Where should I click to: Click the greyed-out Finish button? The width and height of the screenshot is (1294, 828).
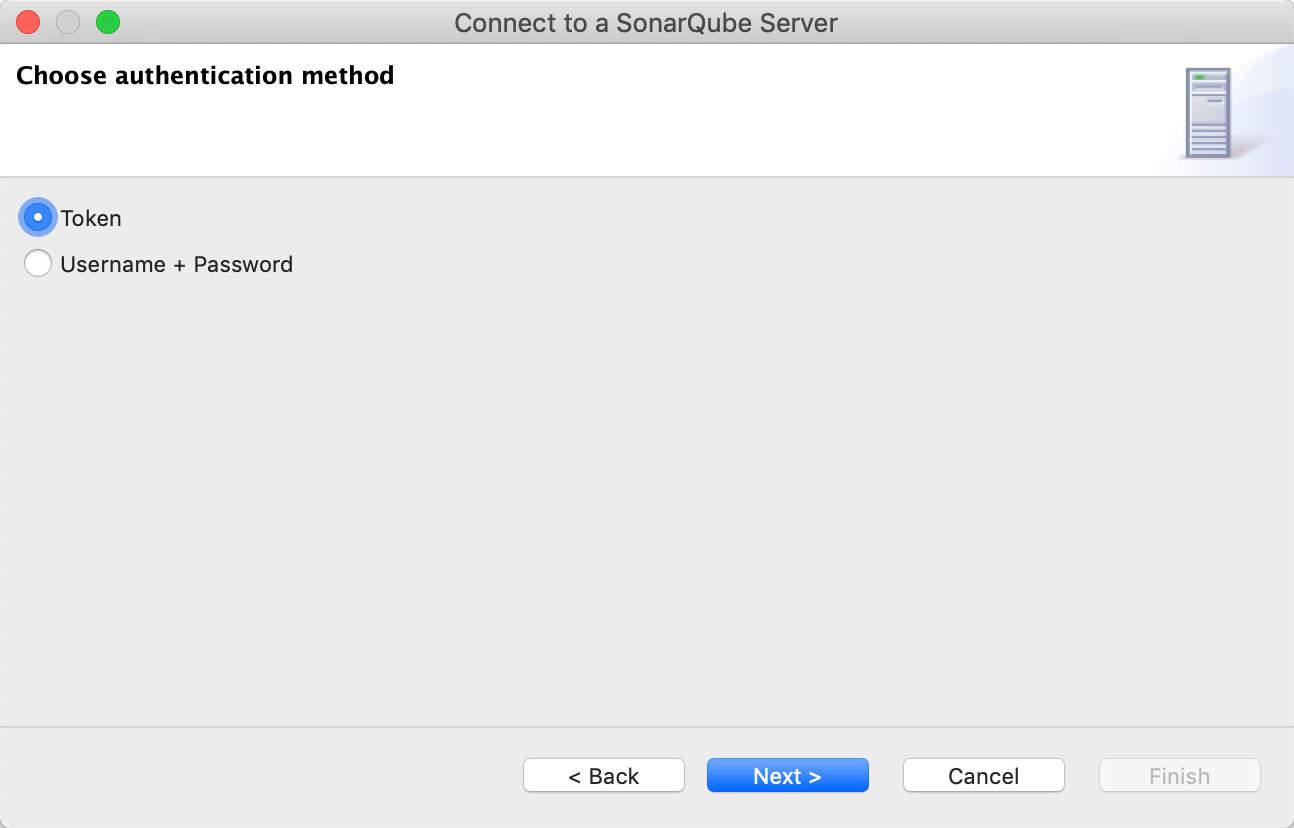click(1179, 776)
